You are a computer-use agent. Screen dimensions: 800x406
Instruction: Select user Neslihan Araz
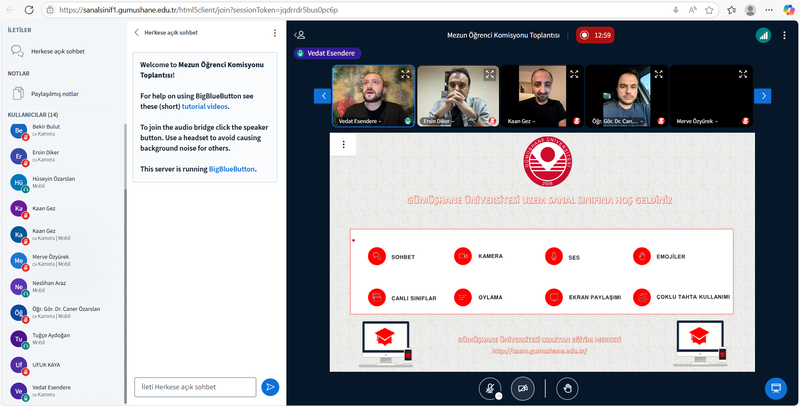pyautogui.click(x=63, y=286)
